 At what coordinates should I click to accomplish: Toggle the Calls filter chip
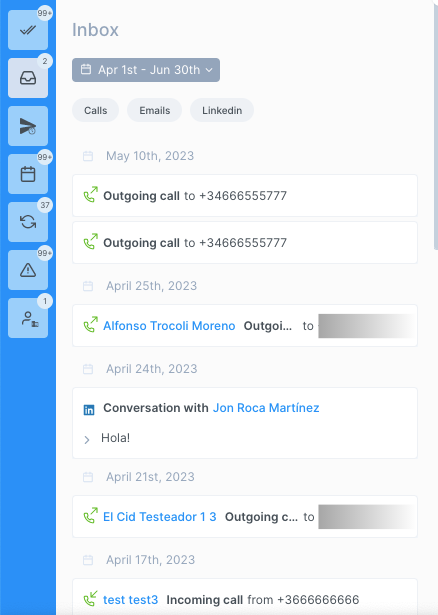[95, 110]
